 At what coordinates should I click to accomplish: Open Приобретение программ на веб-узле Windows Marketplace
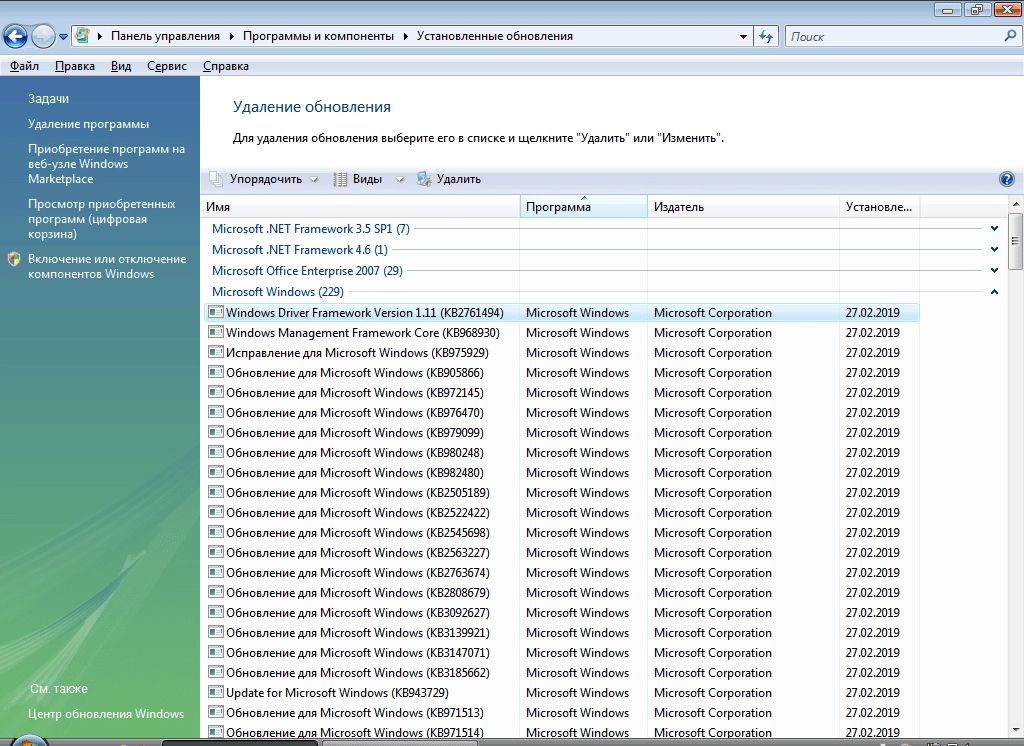coord(106,164)
